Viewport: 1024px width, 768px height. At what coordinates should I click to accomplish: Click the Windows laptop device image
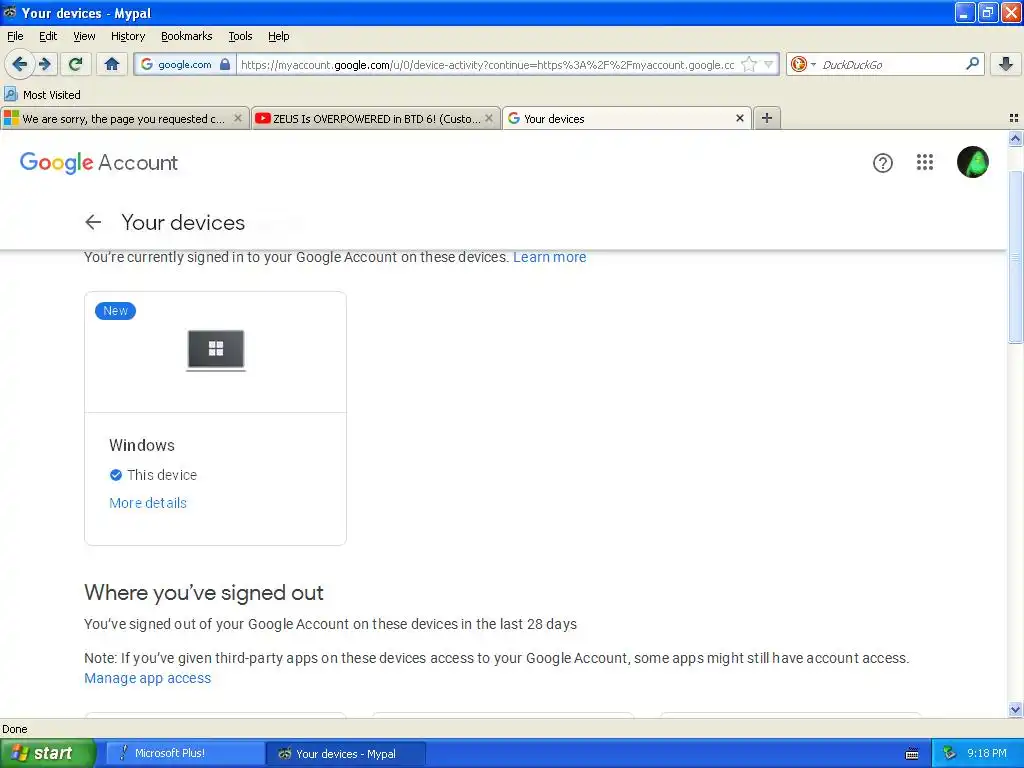(216, 351)
